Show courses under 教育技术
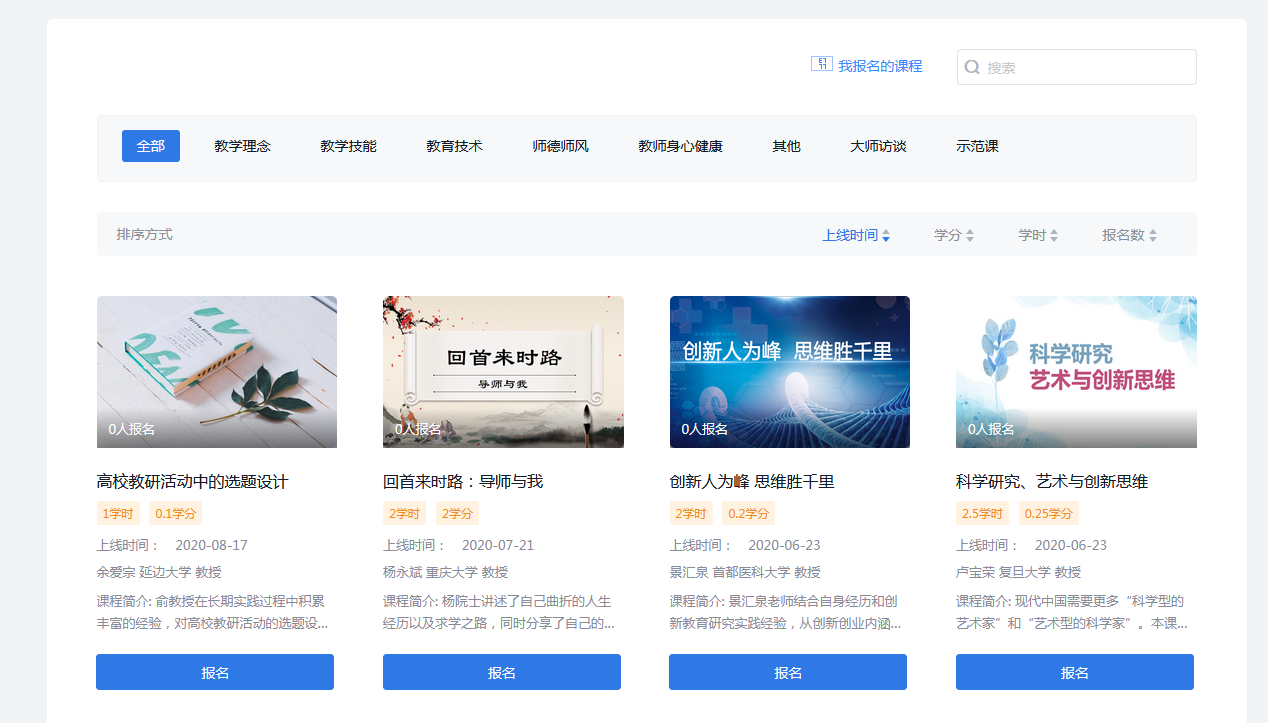The width and height of the screenshot is (1268, 723). pos(454,146)
